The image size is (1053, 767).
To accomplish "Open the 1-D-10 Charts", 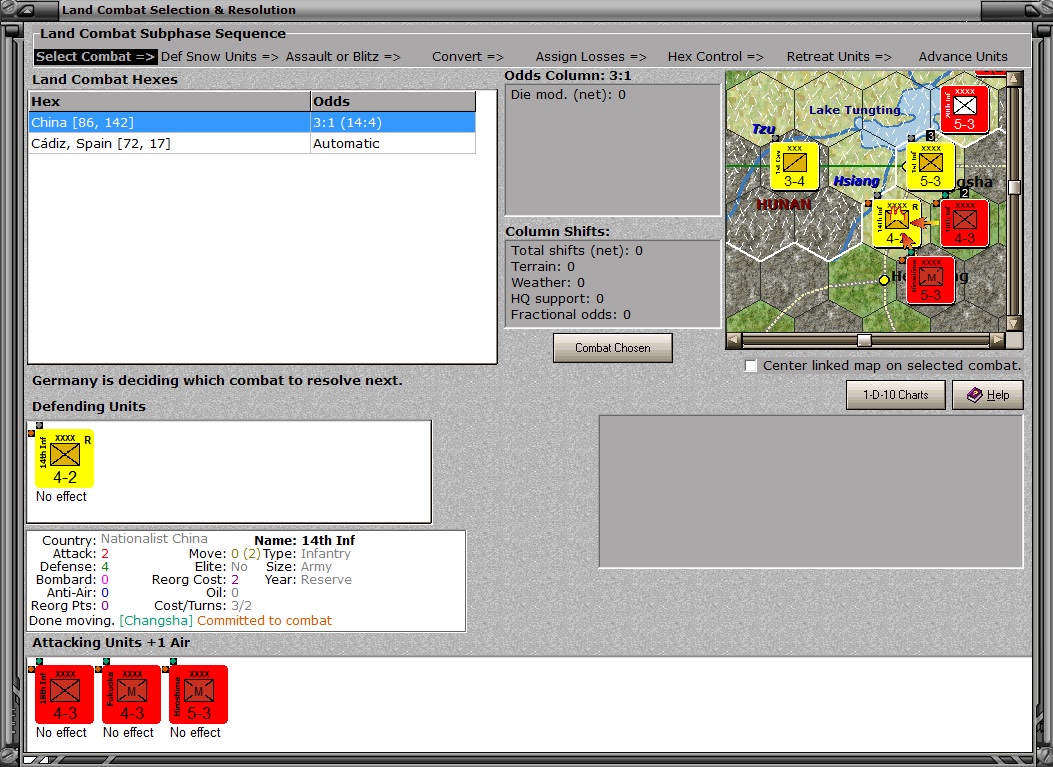I will coord(895,395).
